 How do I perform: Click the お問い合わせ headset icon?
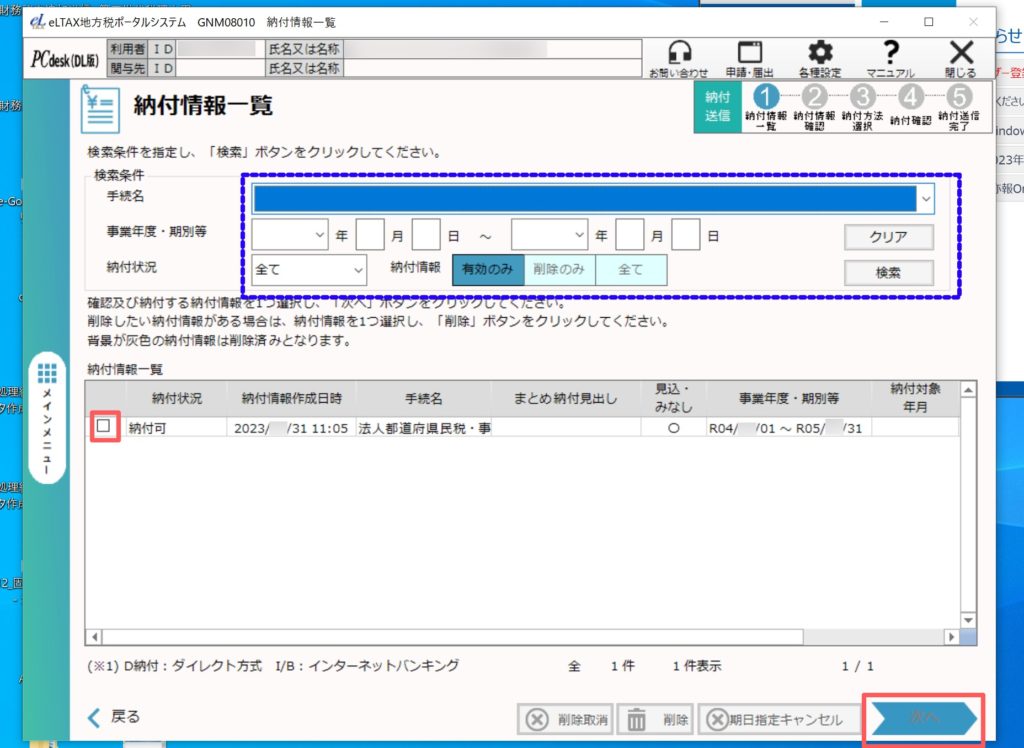[678, 55]
